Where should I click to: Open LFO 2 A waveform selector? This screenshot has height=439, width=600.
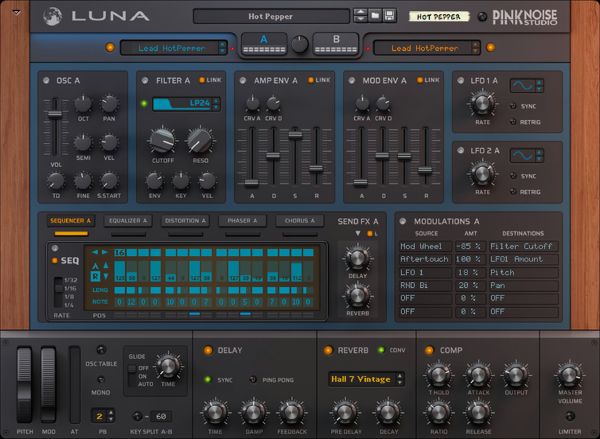click(527, 155)
